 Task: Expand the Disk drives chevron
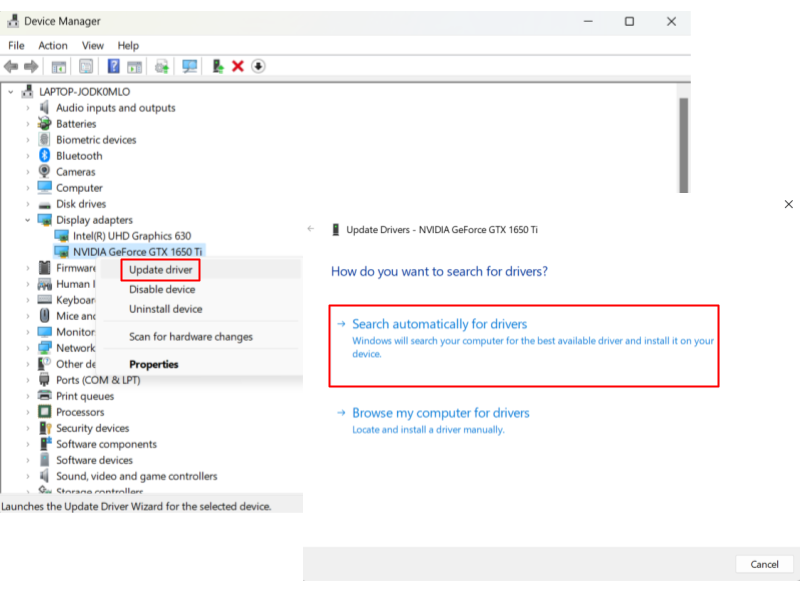point(28,204)
